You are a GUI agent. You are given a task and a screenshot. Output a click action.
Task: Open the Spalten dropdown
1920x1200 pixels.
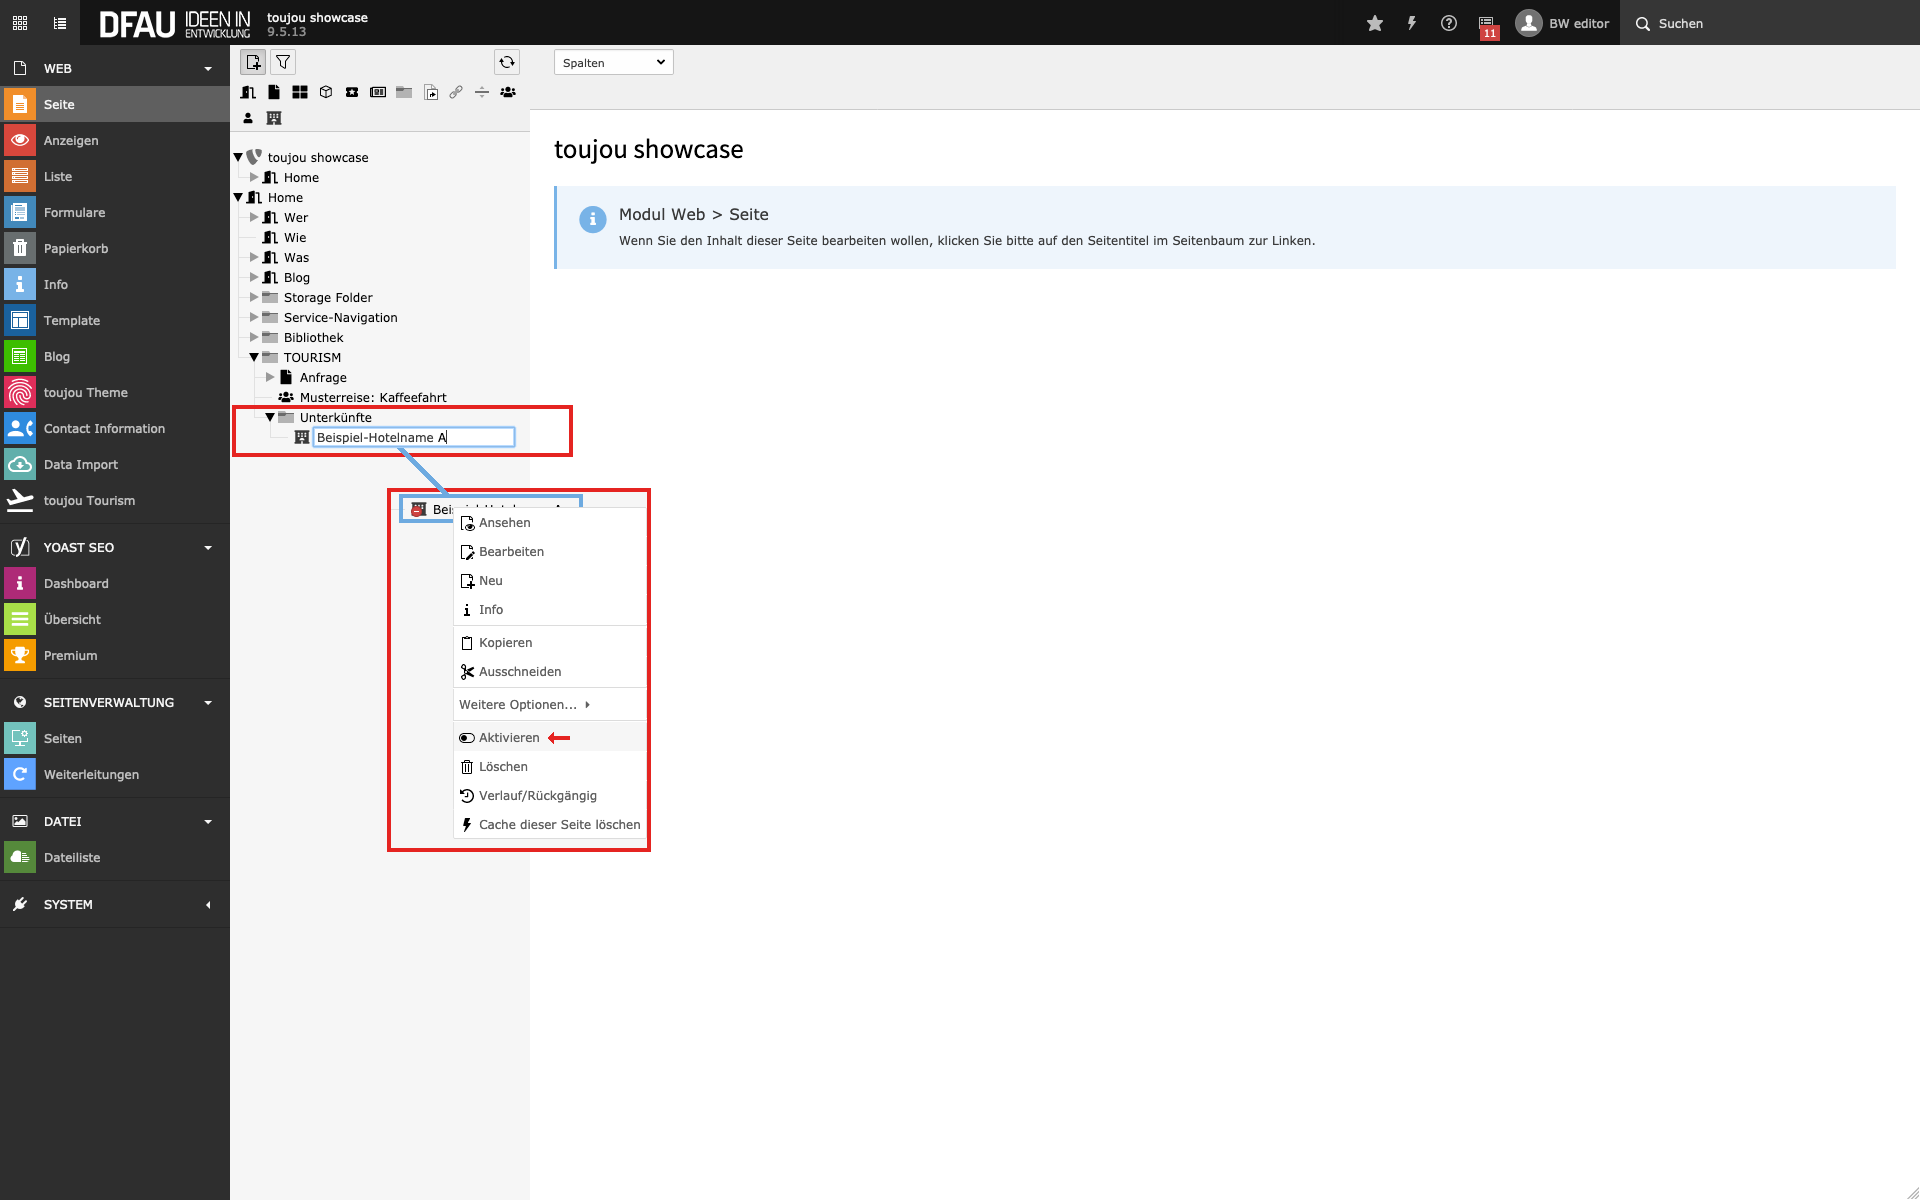(x=613, y=62)
